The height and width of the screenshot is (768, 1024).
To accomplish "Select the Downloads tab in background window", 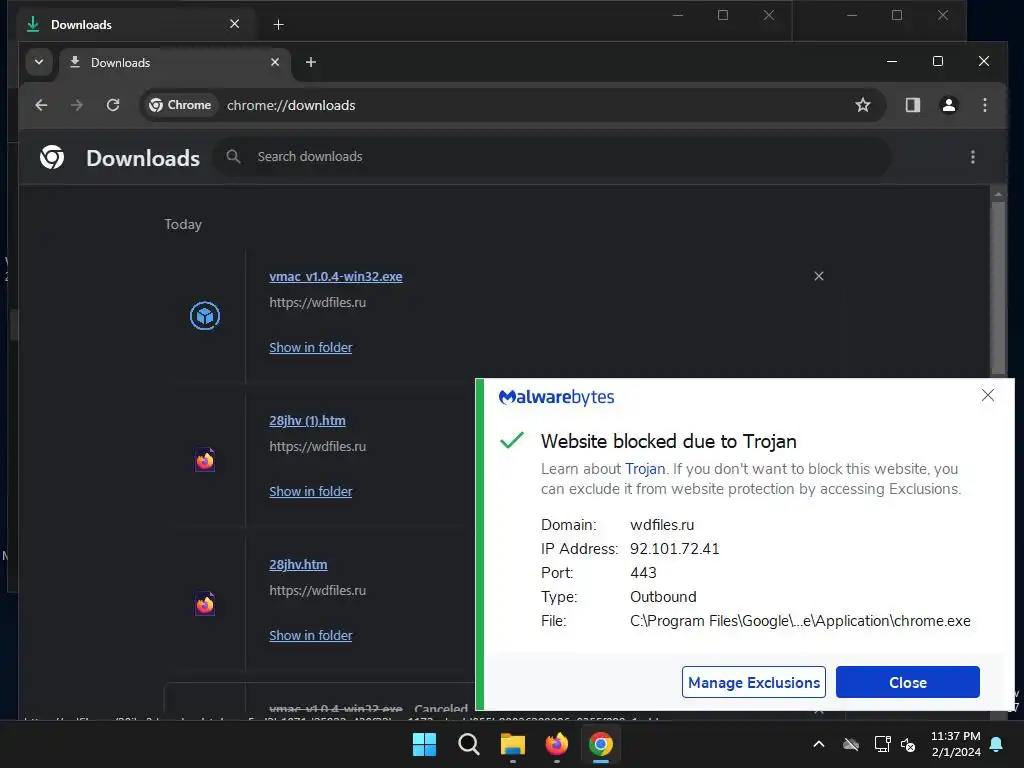I will pos(131,25).
